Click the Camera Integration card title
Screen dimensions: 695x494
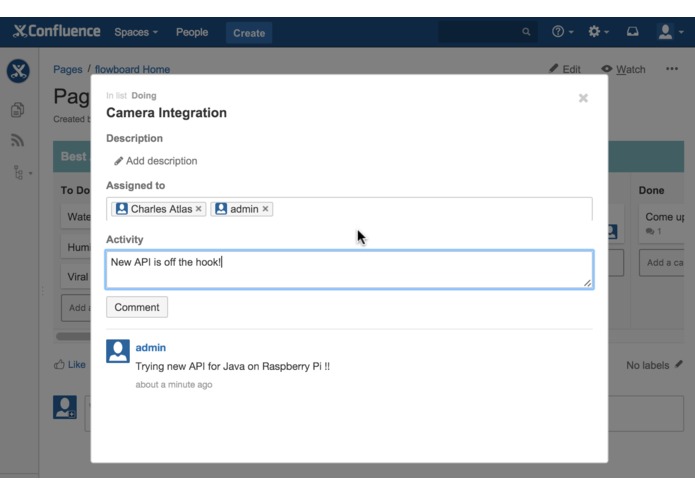[166, 113]
